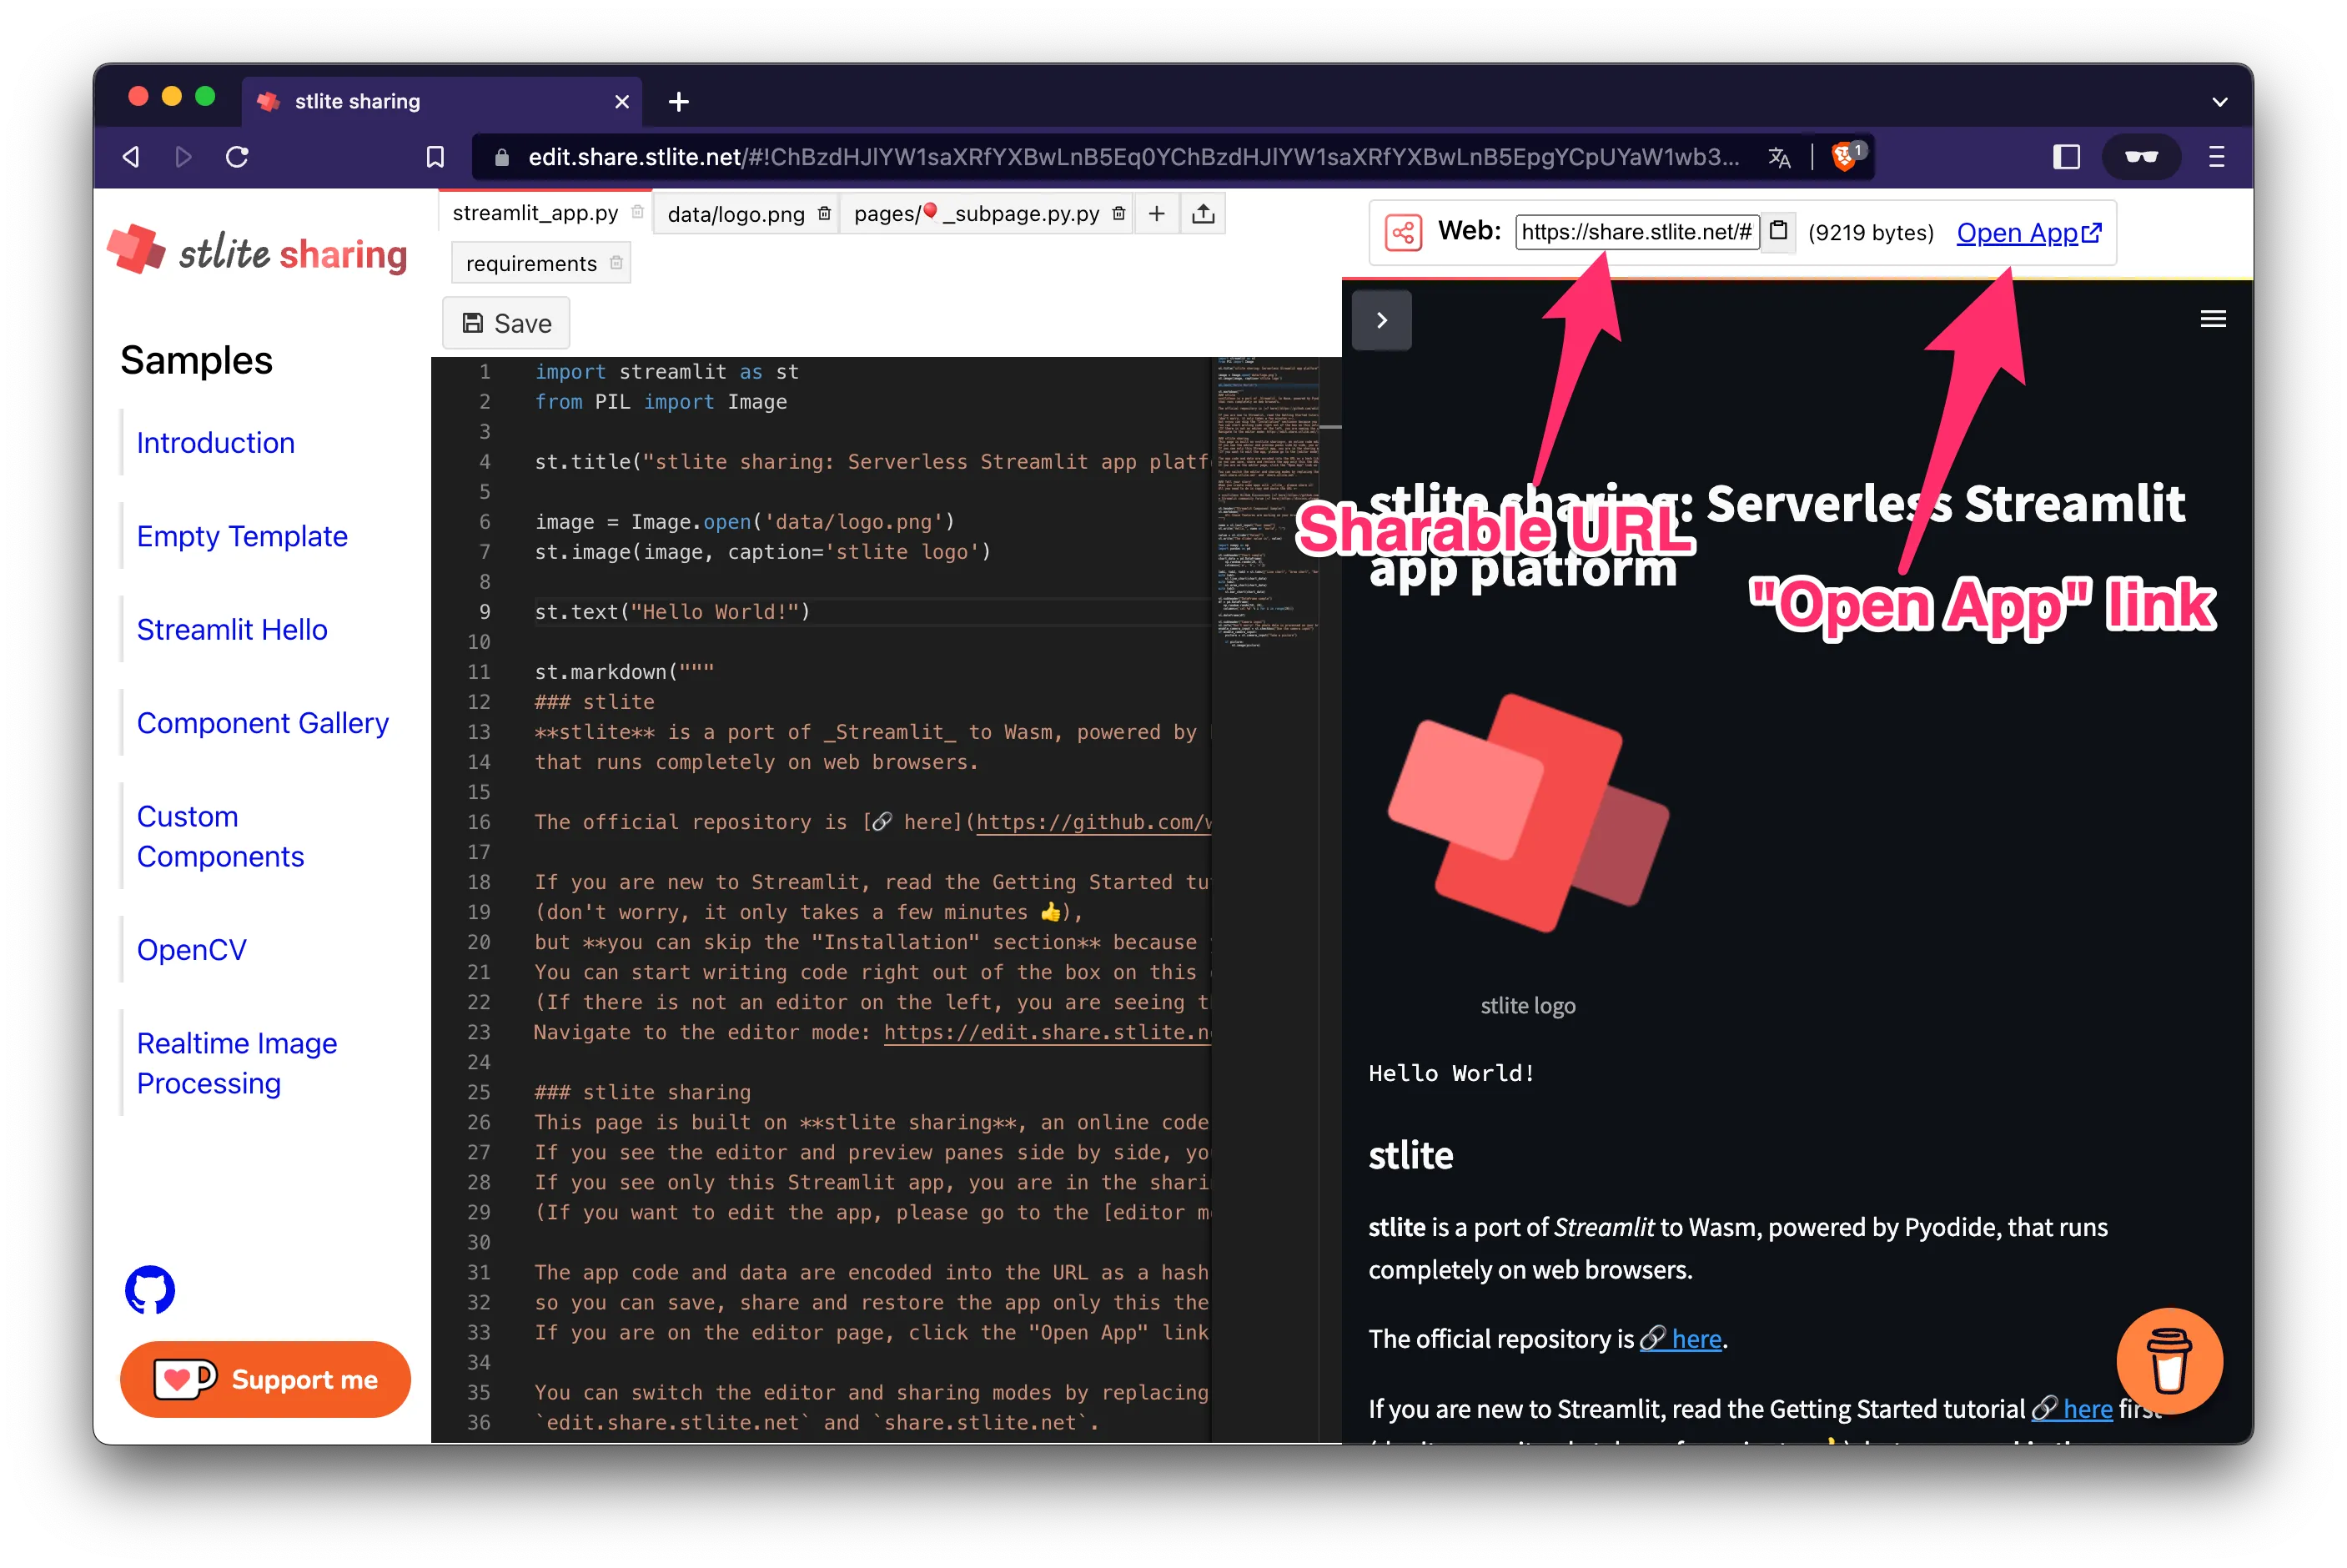The width and height of the screenshot is (2347, 1568).
Task: Copy the sharable URL via clipboard icon
Action: pyautogui.click(x=1779, y=231)
